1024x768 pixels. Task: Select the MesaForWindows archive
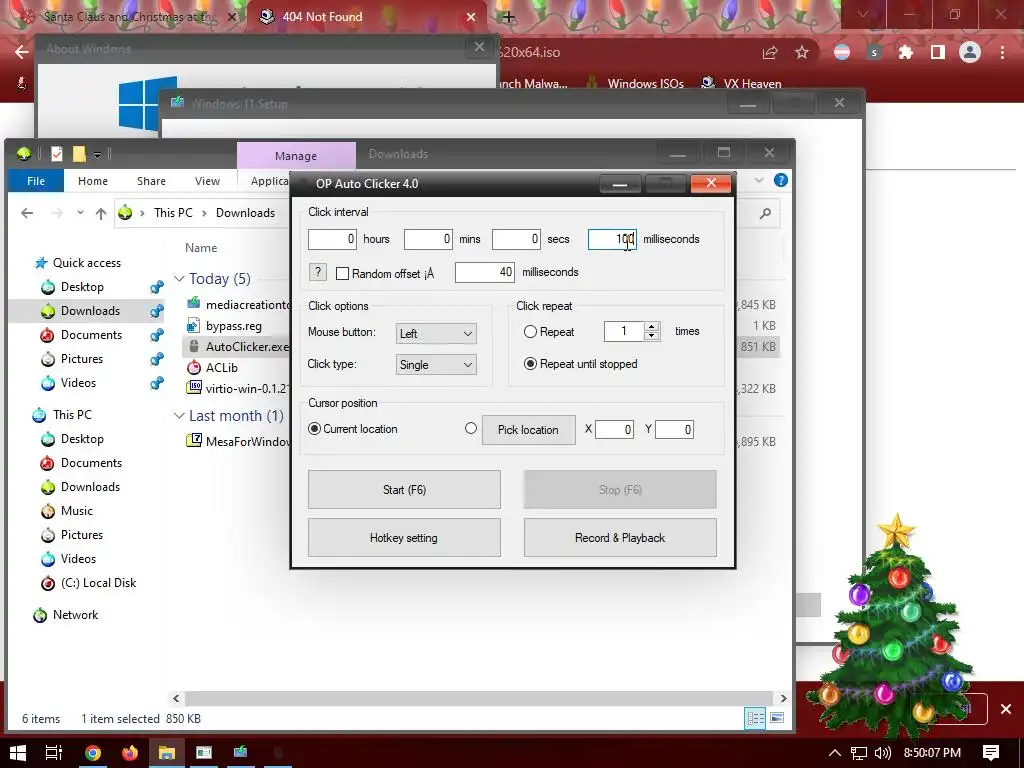[238, 442]
